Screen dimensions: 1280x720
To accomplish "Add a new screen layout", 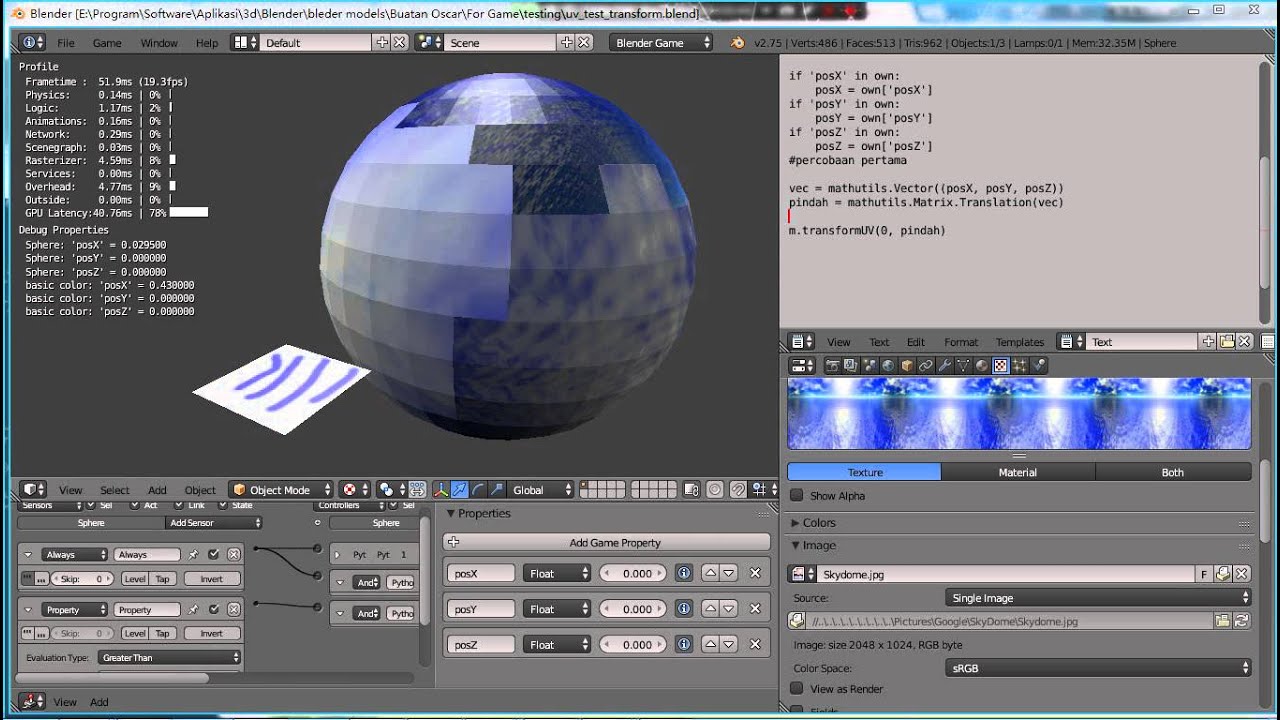I will point(382,43).
